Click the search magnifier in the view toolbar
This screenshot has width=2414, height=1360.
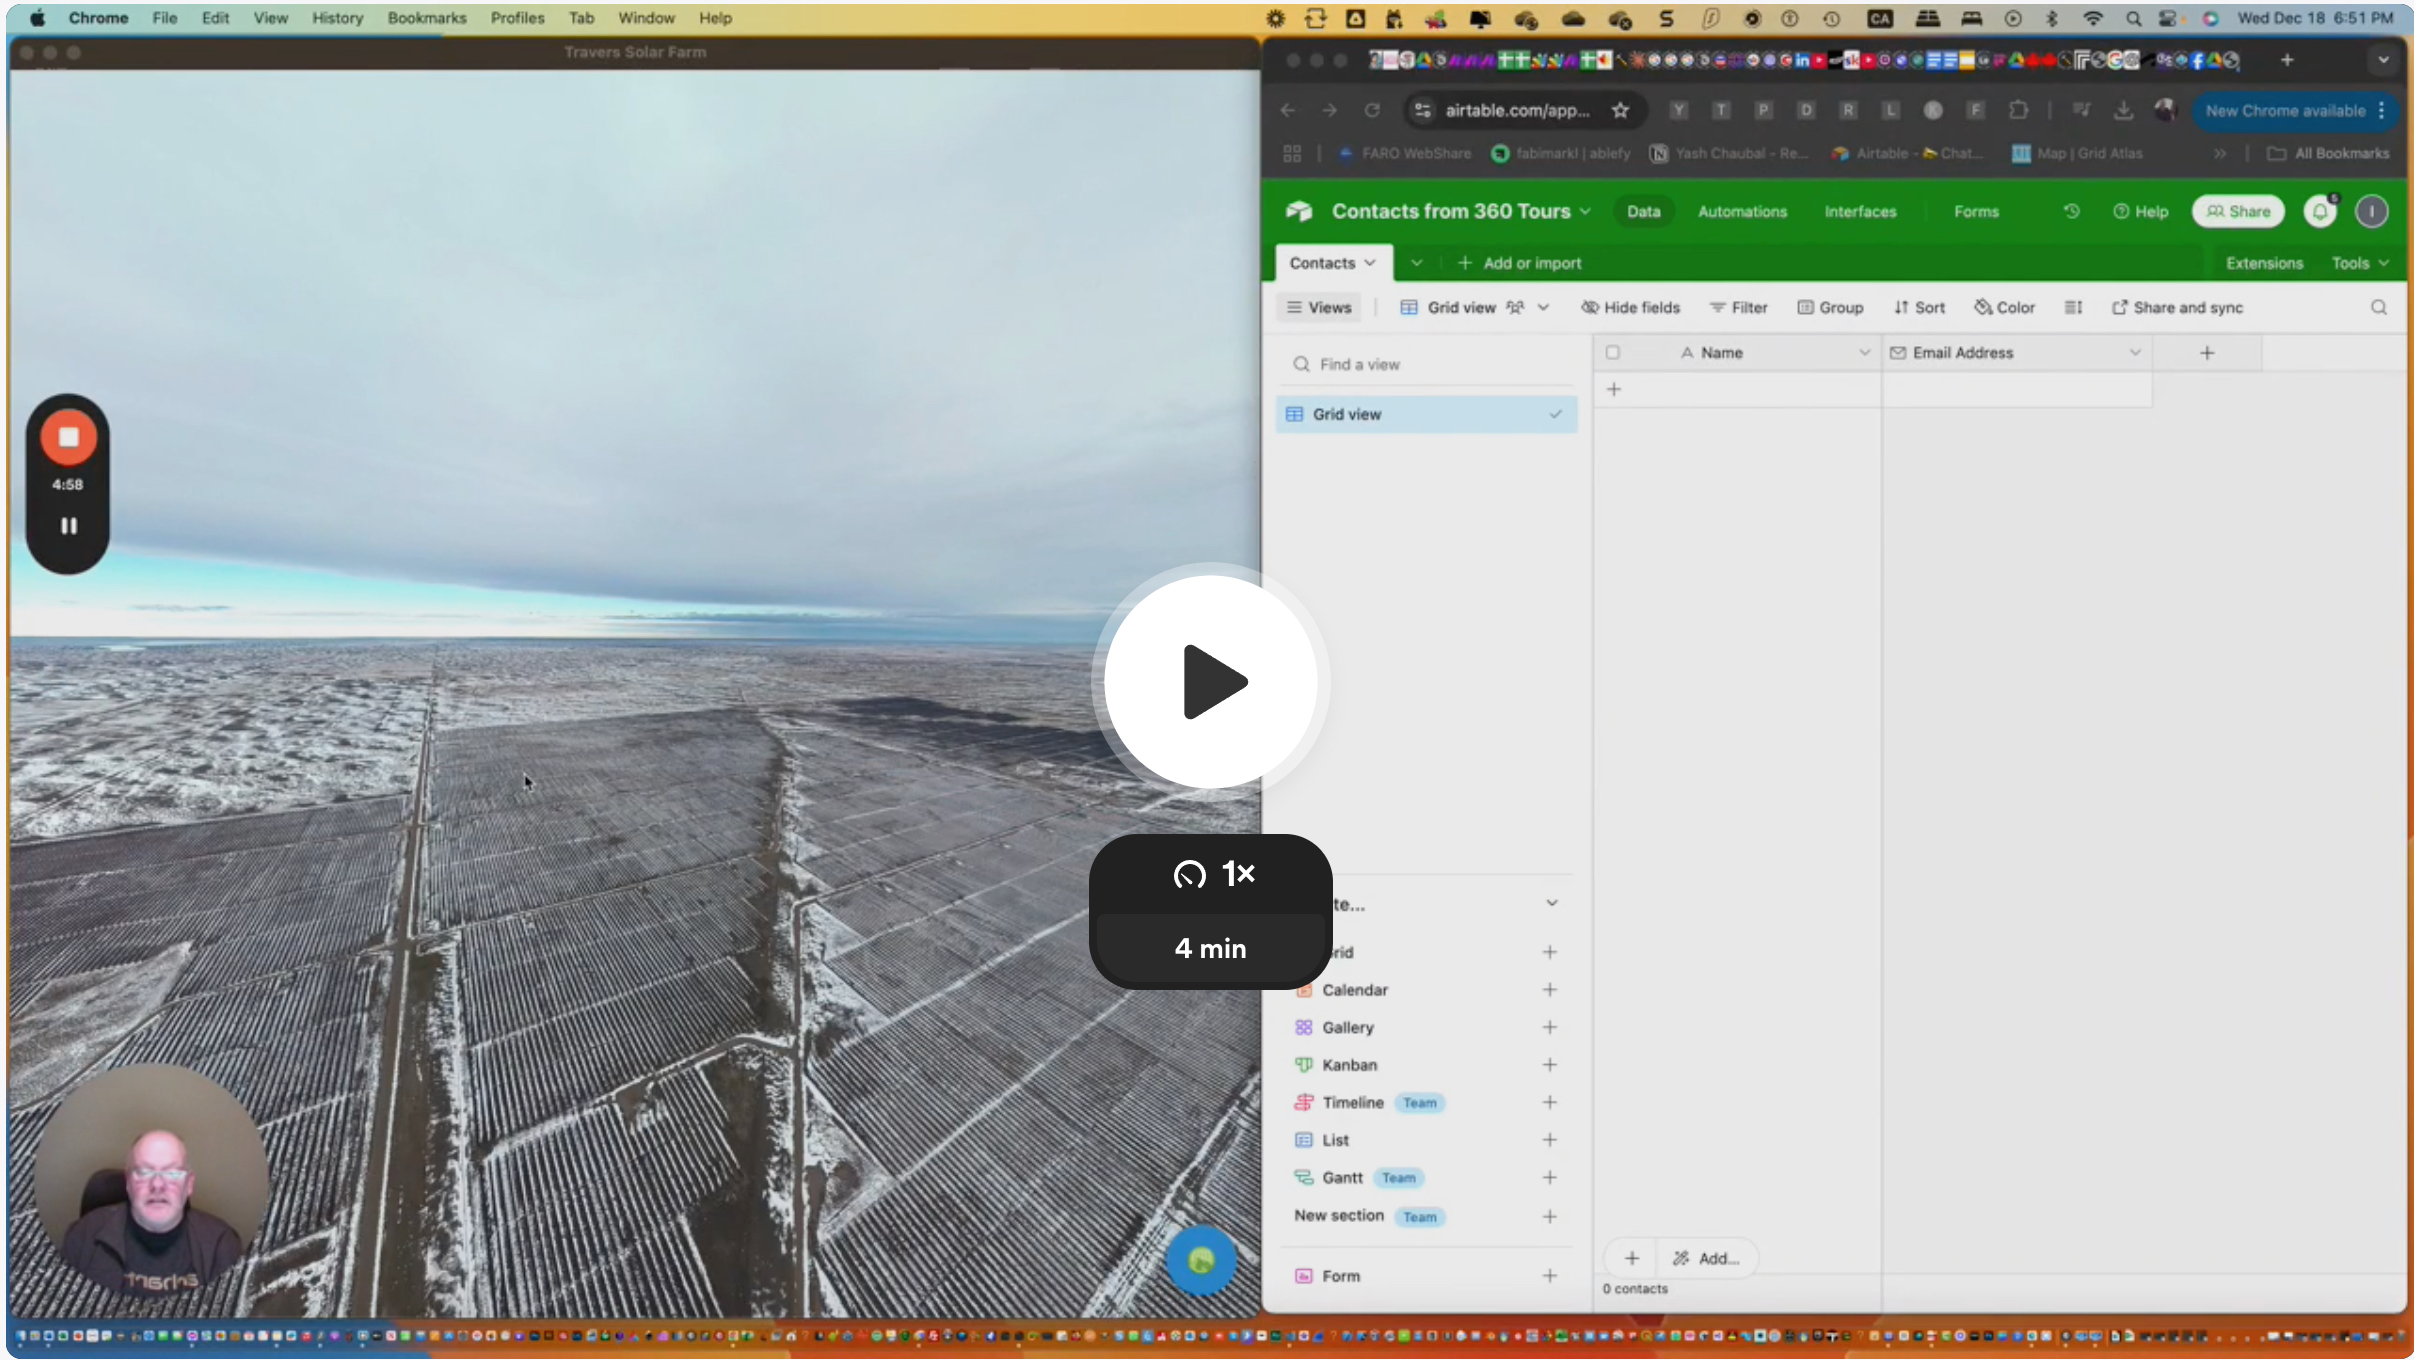pyautogui.click(x=2379, y=307)
